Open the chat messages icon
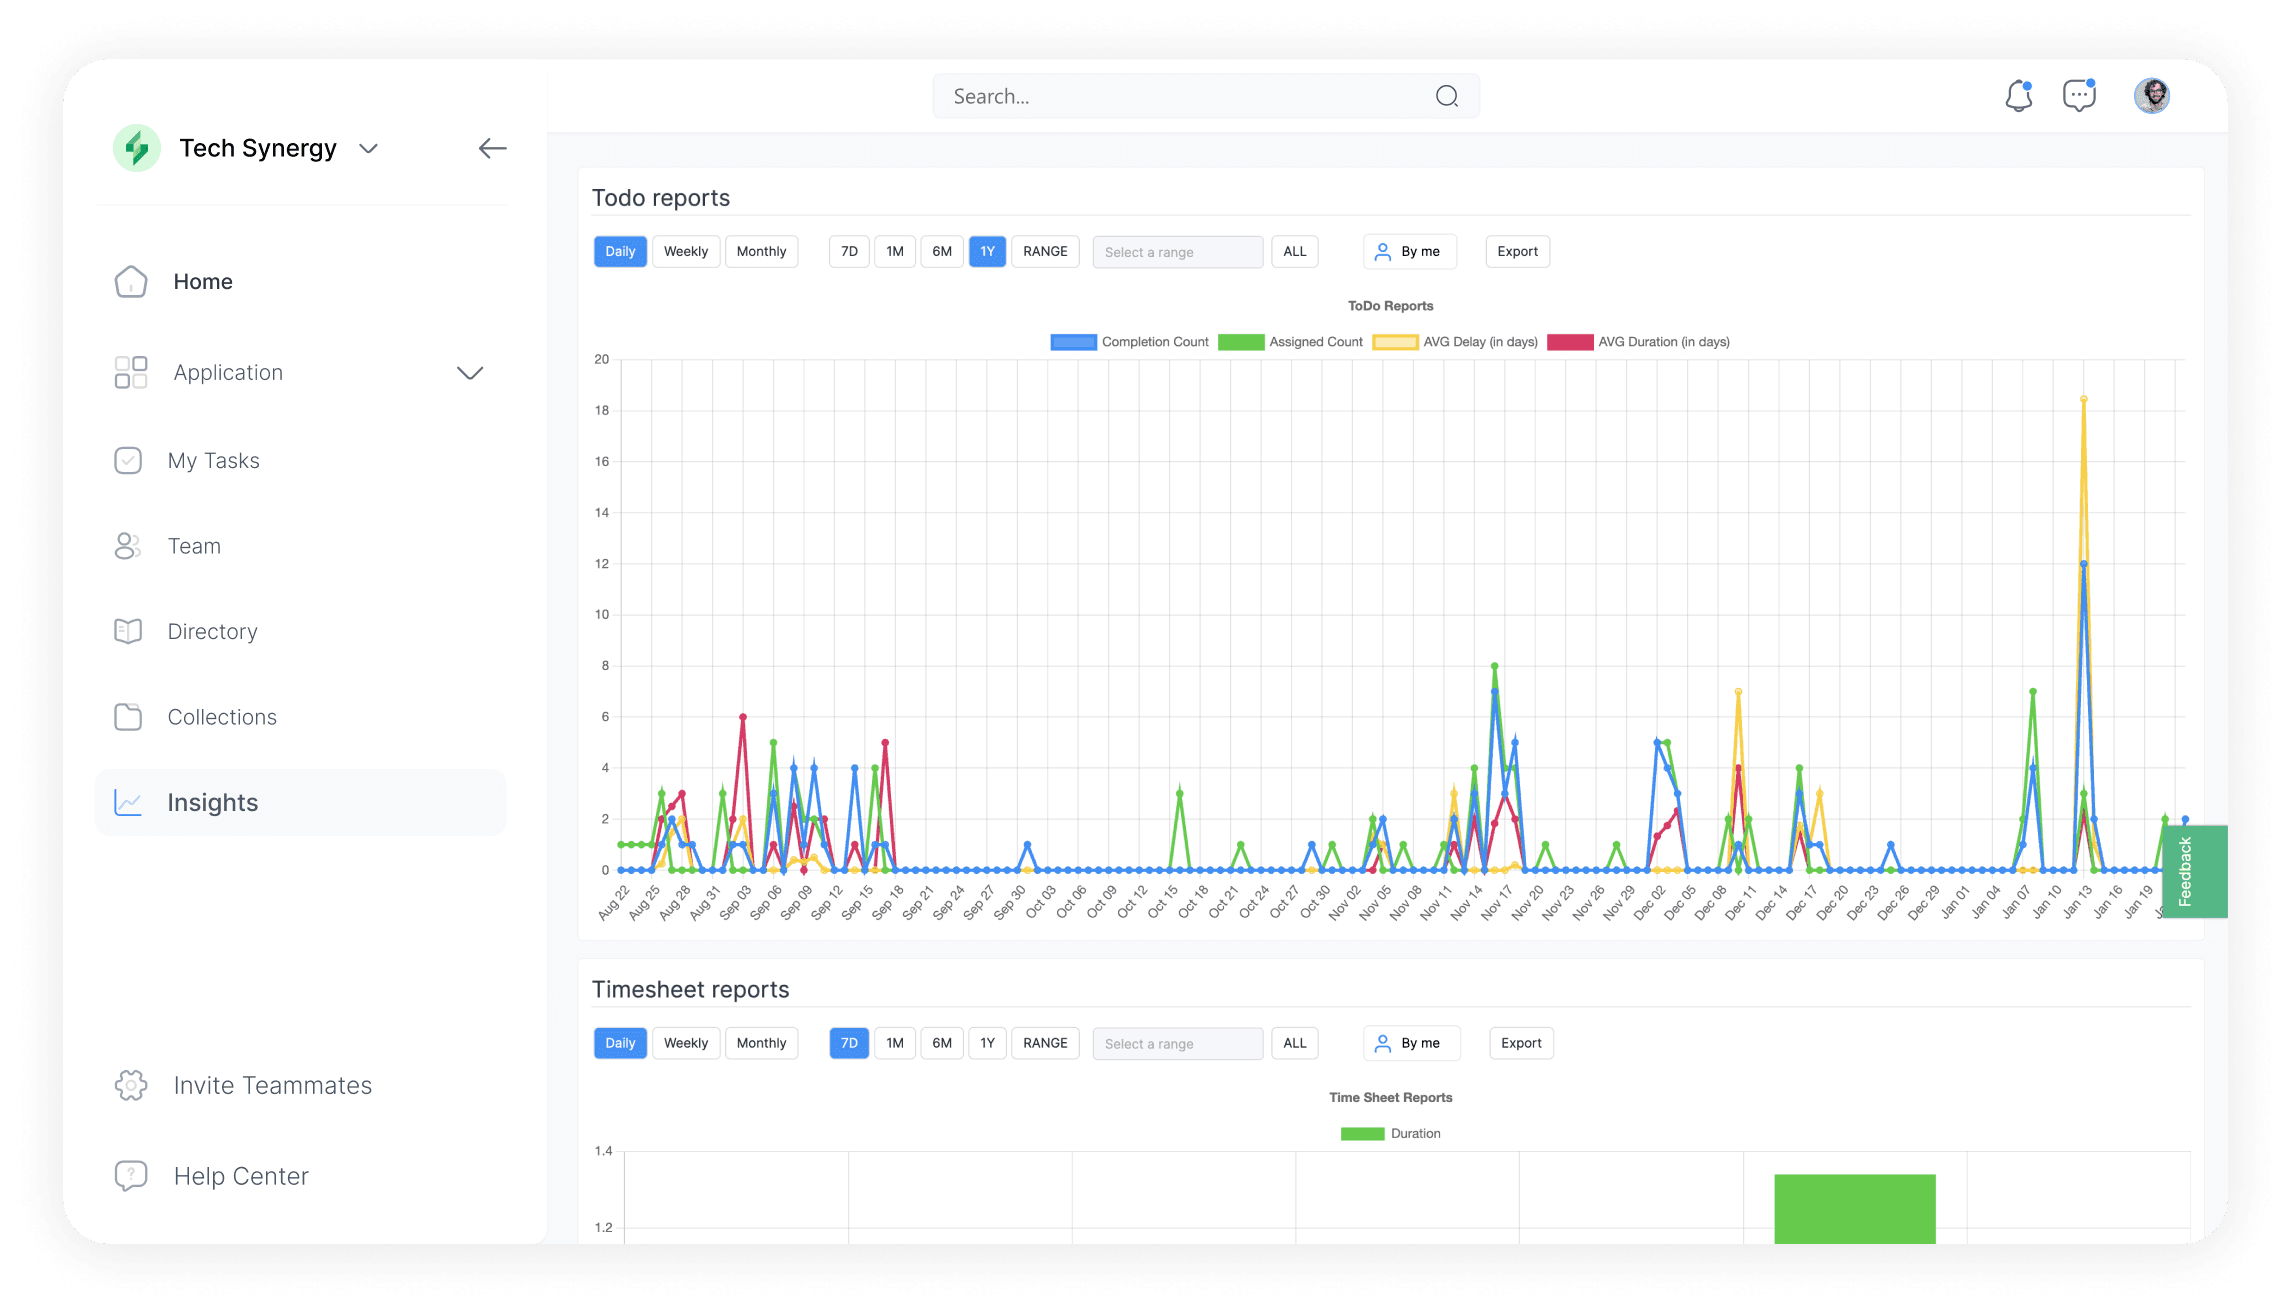The height and width of the screenshot is (1311, 2291). 2079,96
